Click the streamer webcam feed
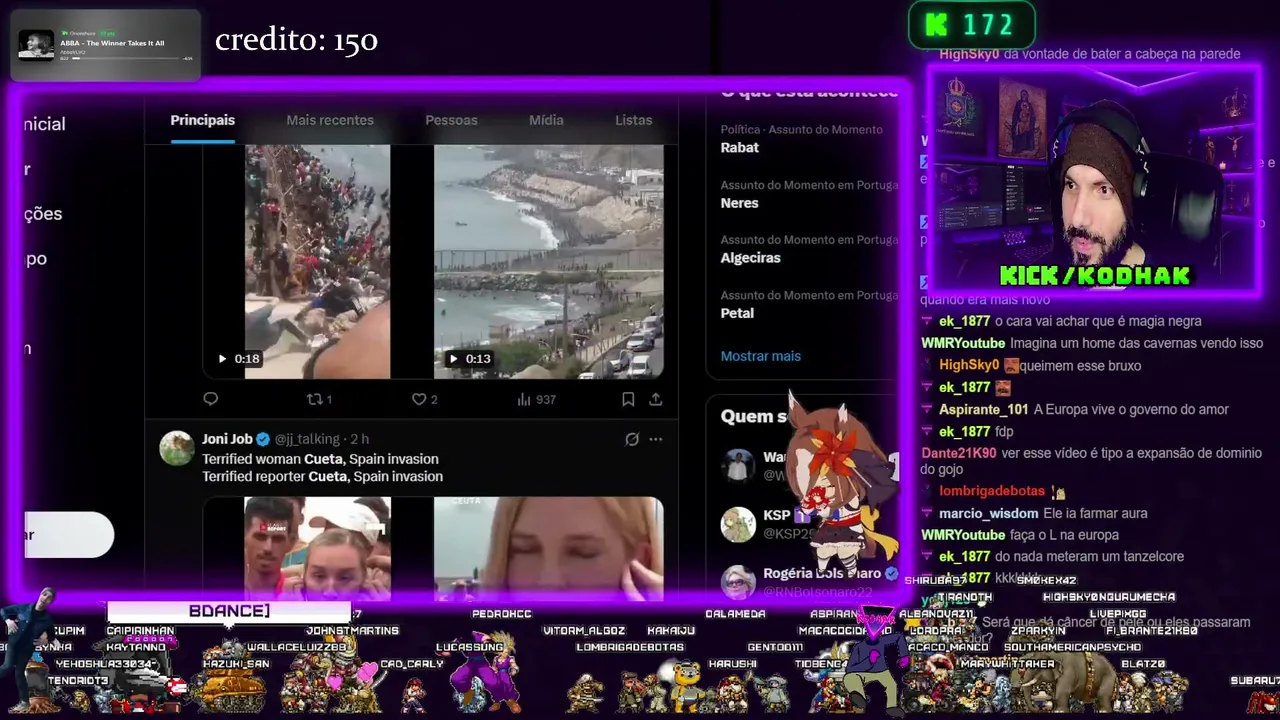This screenshot has height=720, width=1280. click(x=1093, y=180)
